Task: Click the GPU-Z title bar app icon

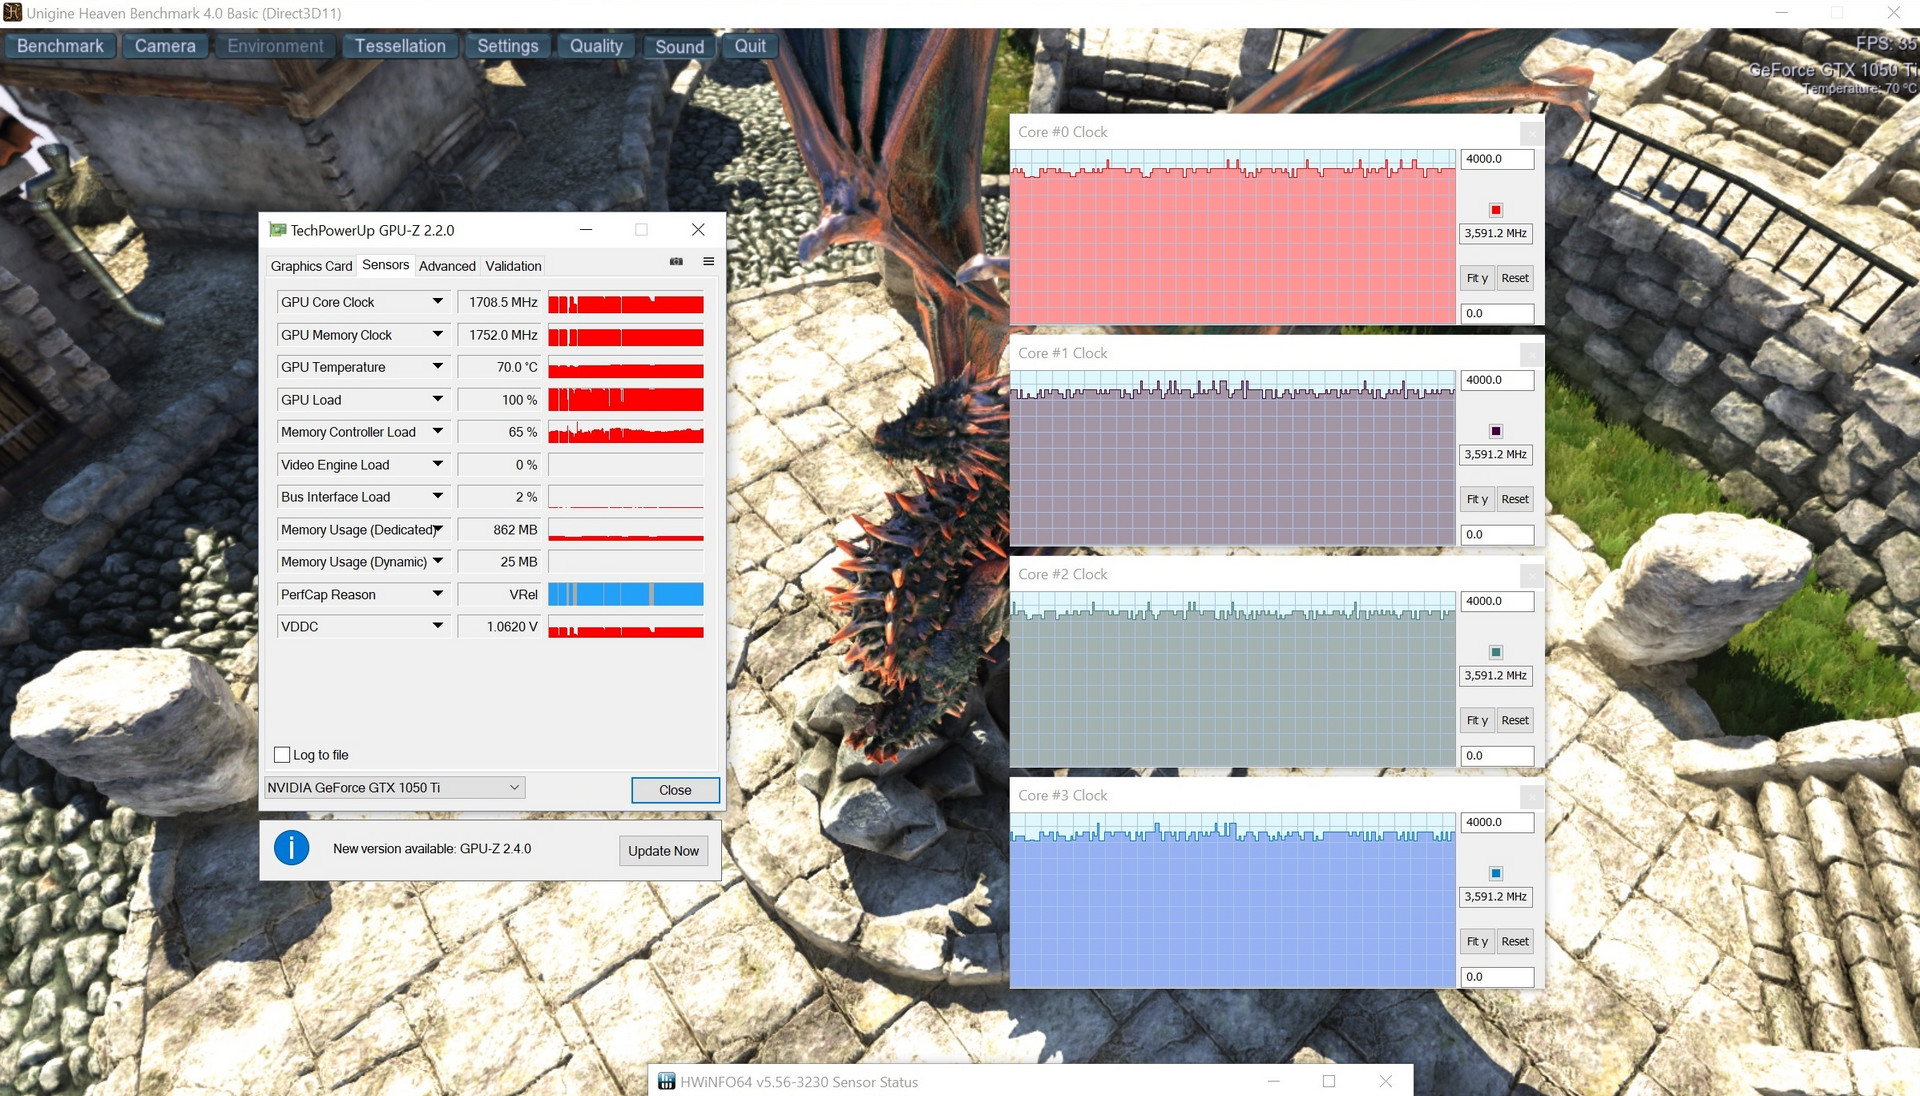Action: tap(278, 230)
